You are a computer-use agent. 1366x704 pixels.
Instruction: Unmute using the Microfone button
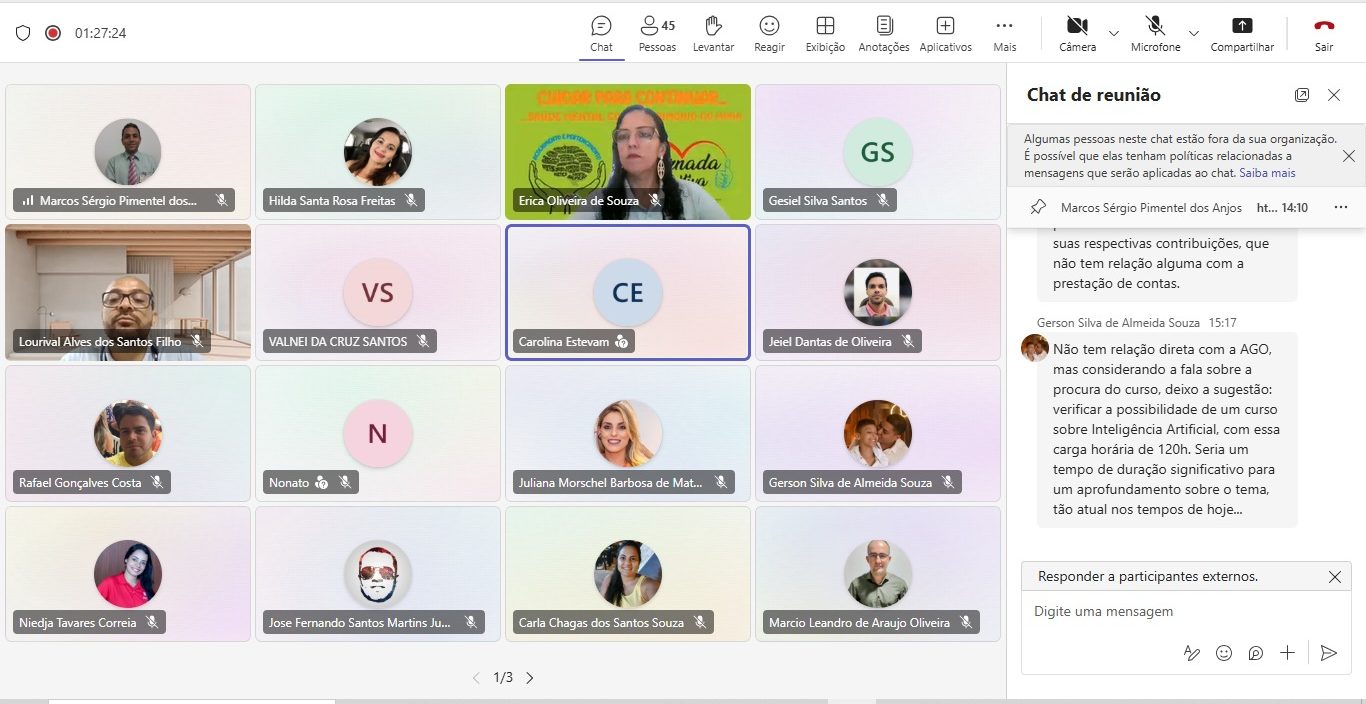1155,33
